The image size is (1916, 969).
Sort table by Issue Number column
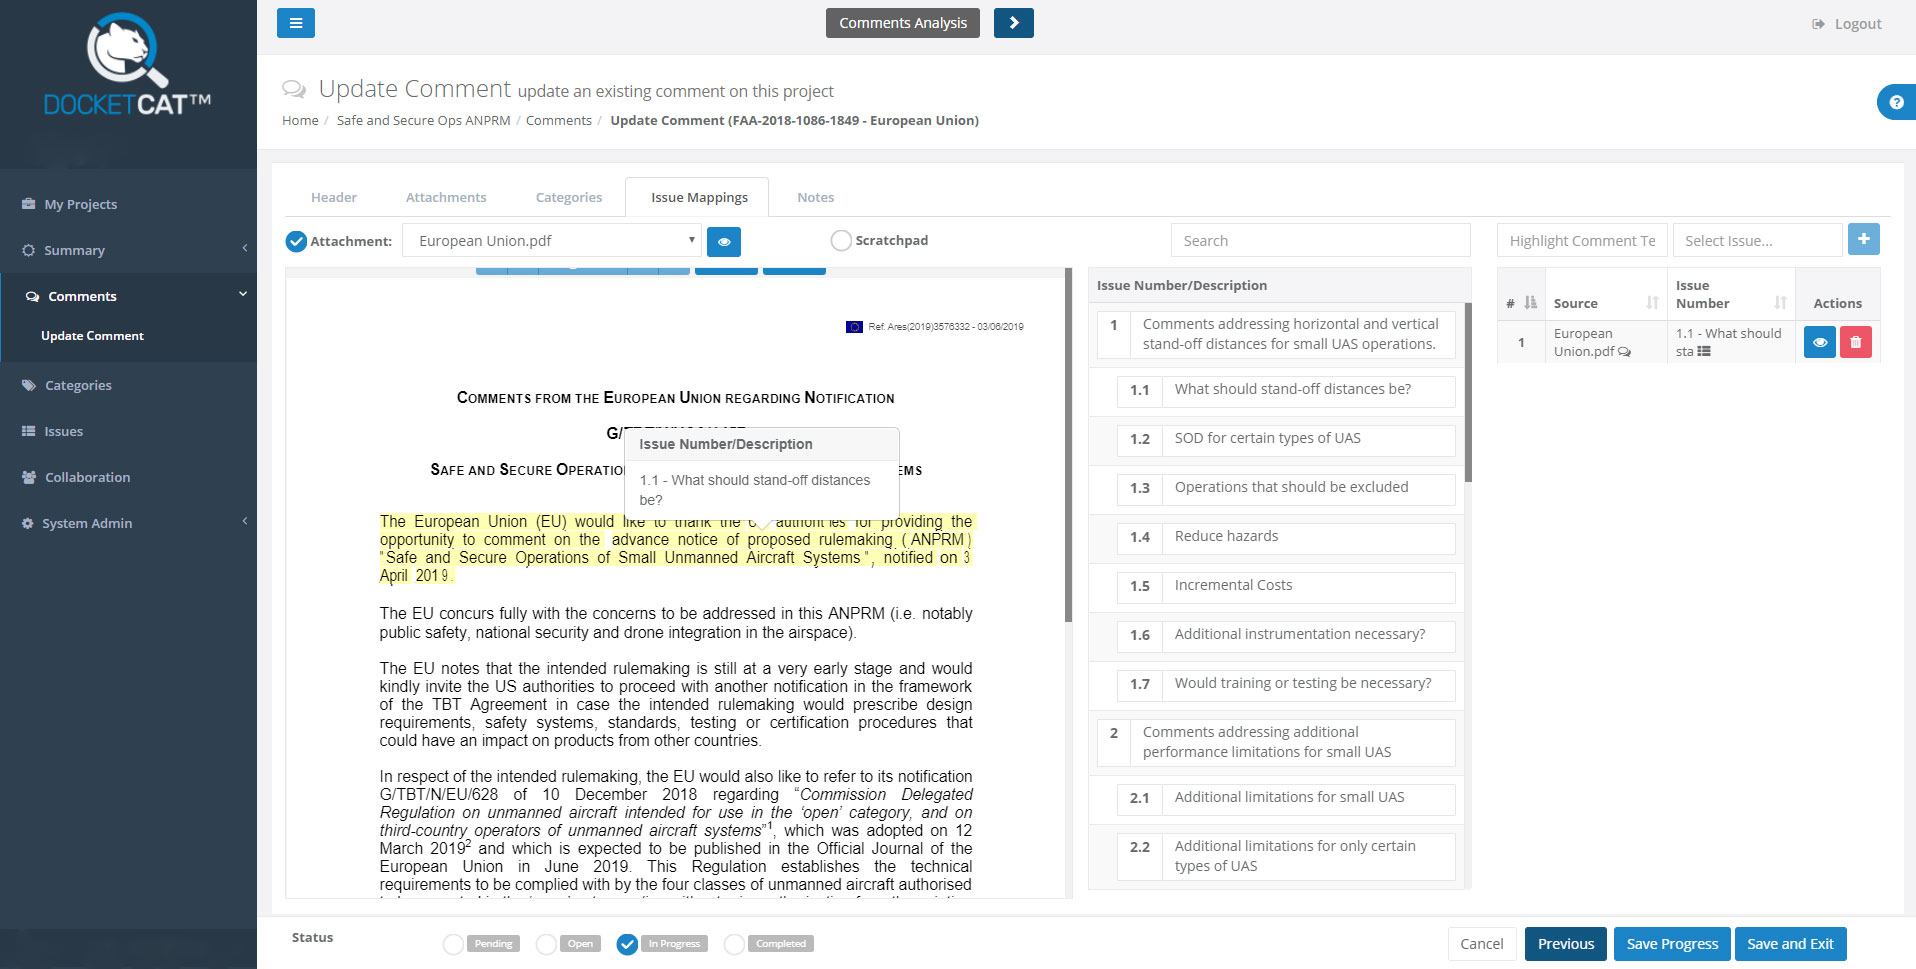(1731, 294)
